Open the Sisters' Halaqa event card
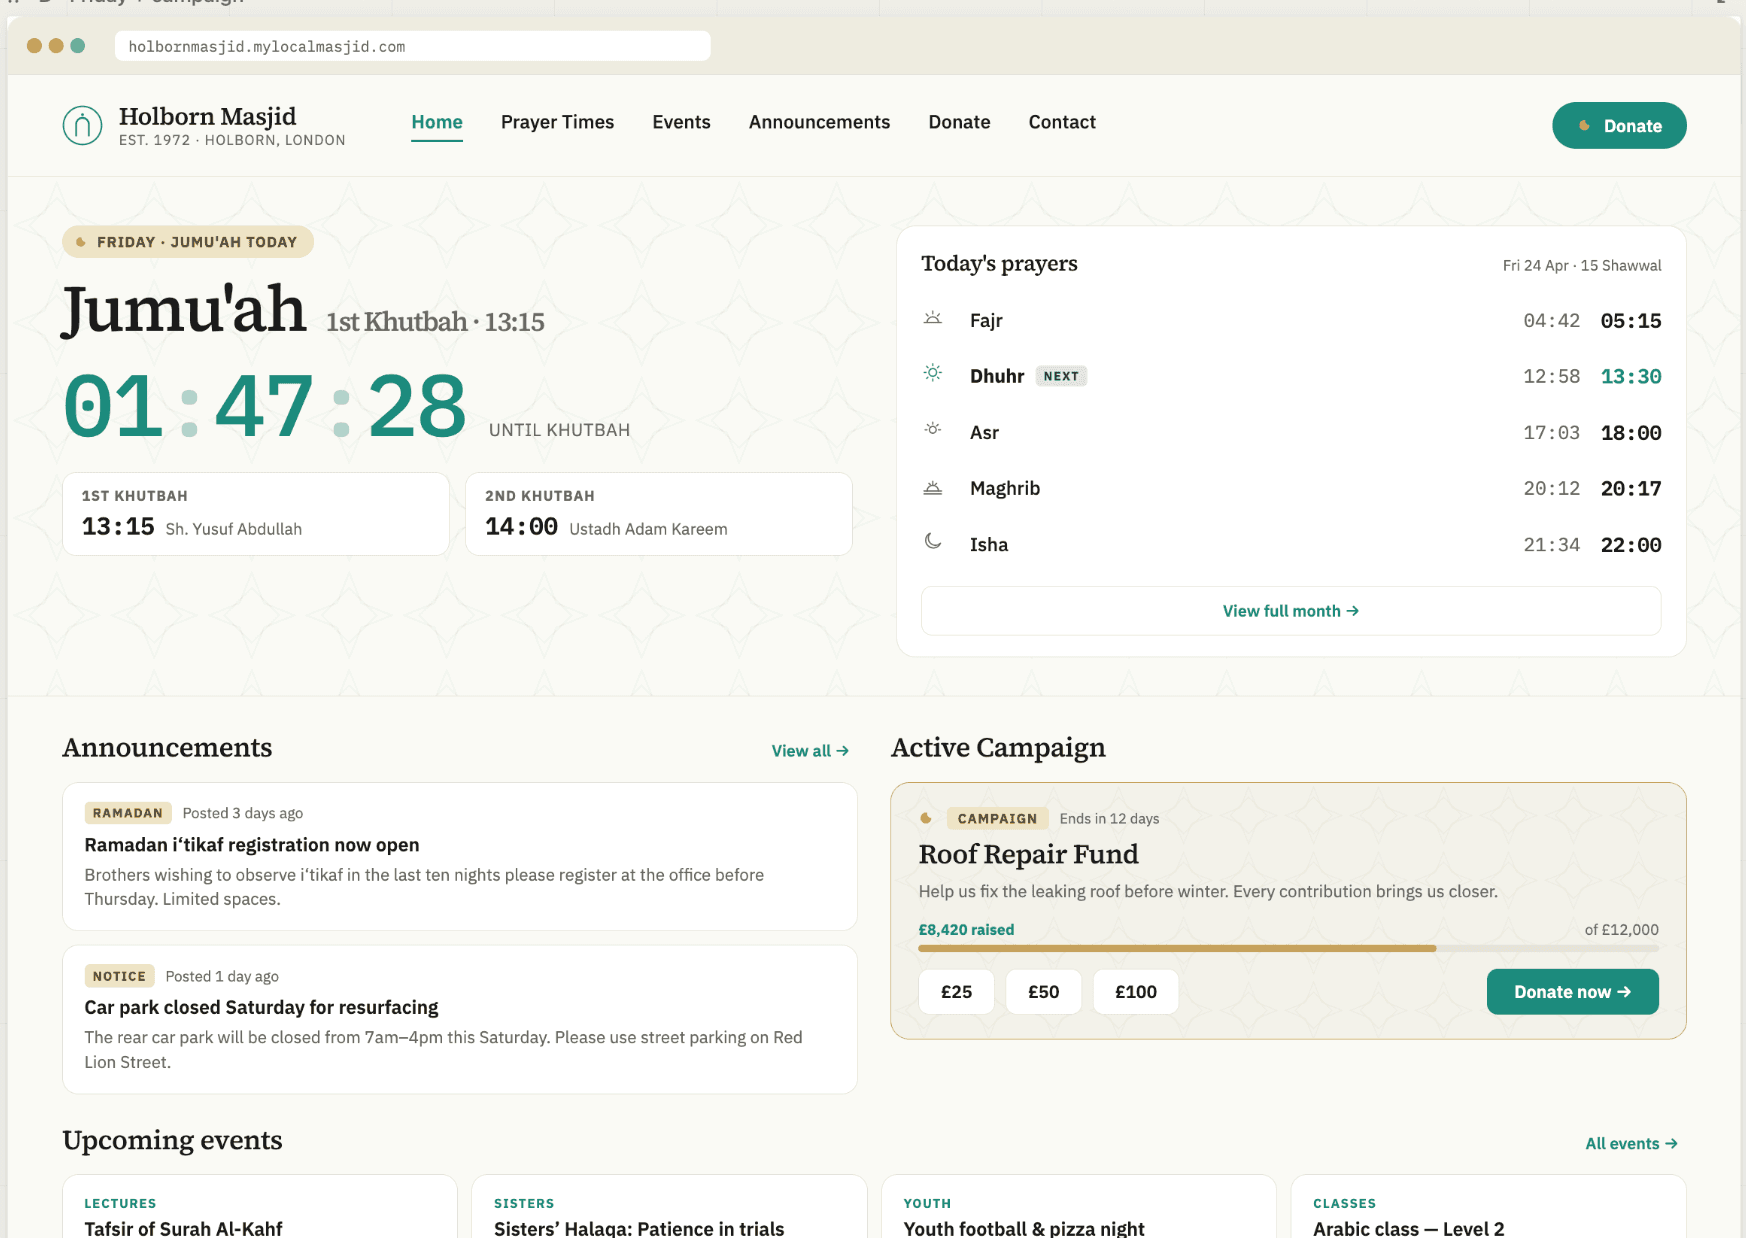Screen dimensions: 1746x1238 click(669, 1207)
